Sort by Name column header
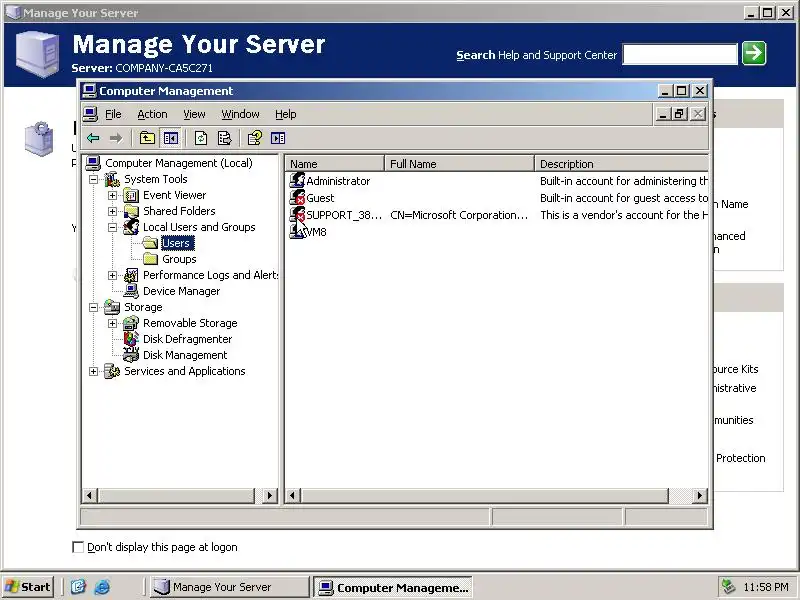 click(x=334, y=164)
